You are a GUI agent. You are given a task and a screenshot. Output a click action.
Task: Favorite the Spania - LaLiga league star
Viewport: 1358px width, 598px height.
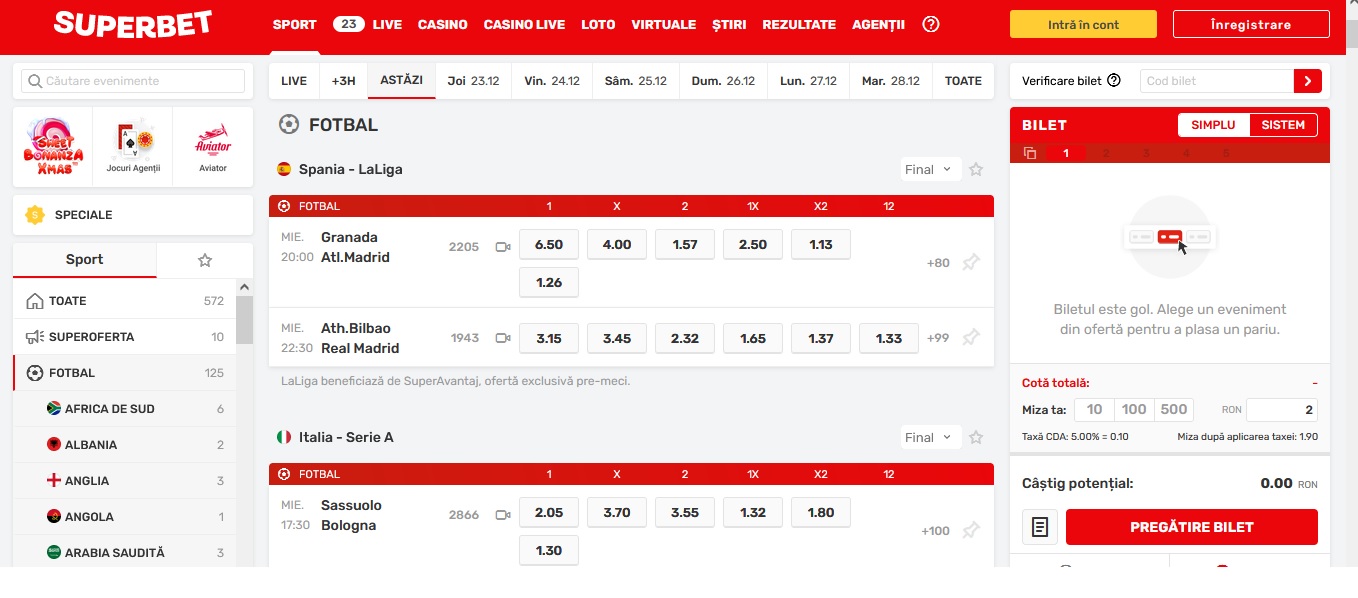pos(976,170)
